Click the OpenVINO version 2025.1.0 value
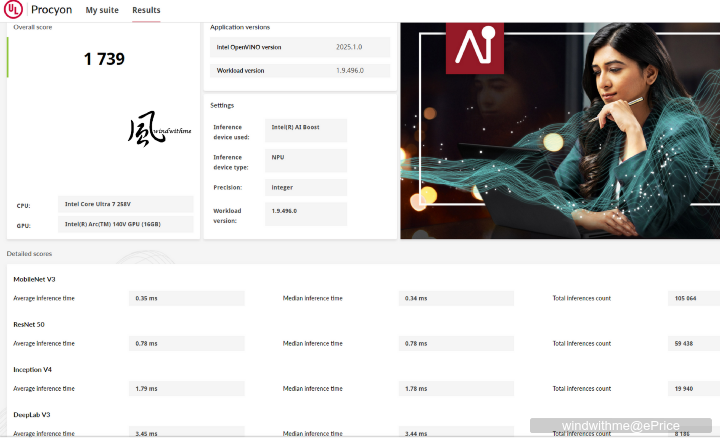 tap(350, 47)
